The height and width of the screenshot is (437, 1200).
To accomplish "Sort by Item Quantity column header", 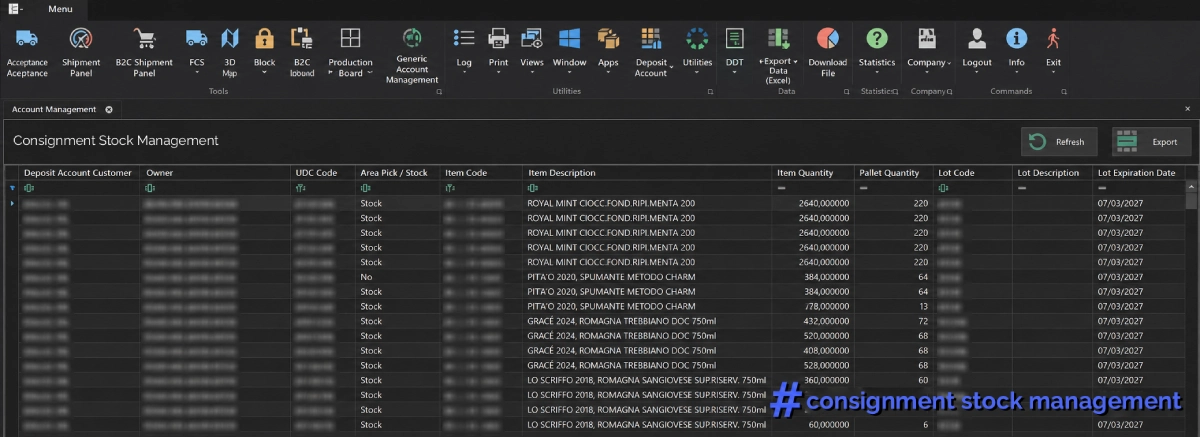I will [814, 173].
